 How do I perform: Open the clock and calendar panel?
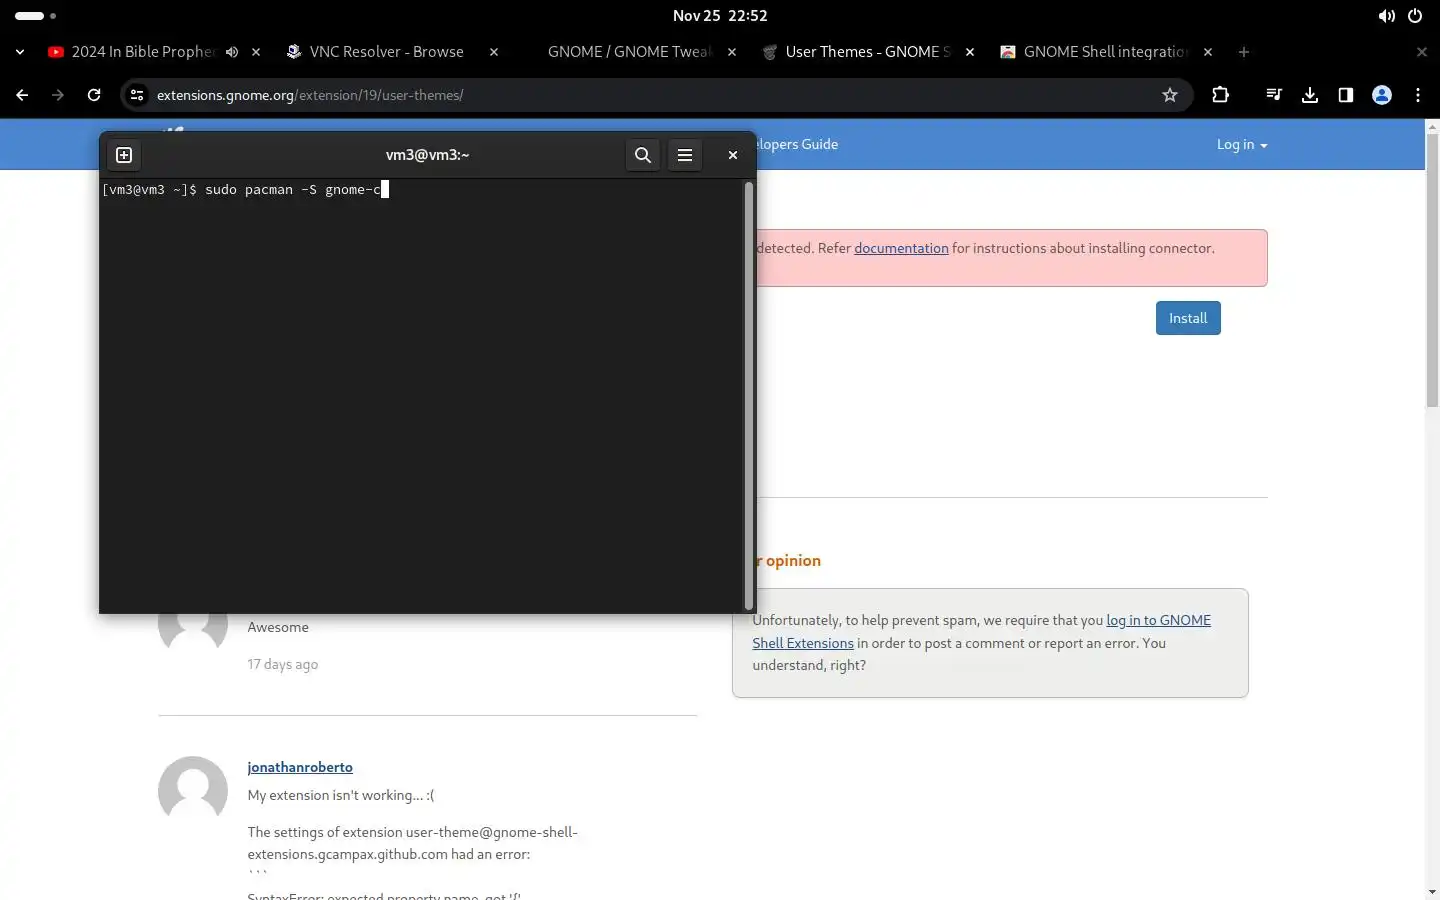(x=720, y=16)
